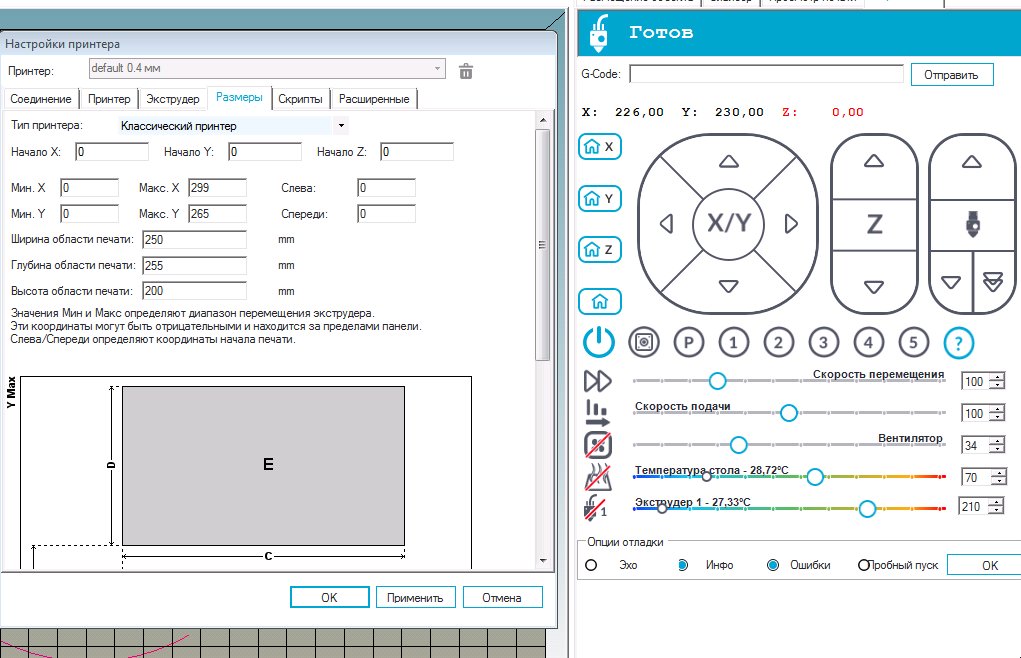Select the Эхо debug option
Screen dimensions: 1021x658
[591, 565]
